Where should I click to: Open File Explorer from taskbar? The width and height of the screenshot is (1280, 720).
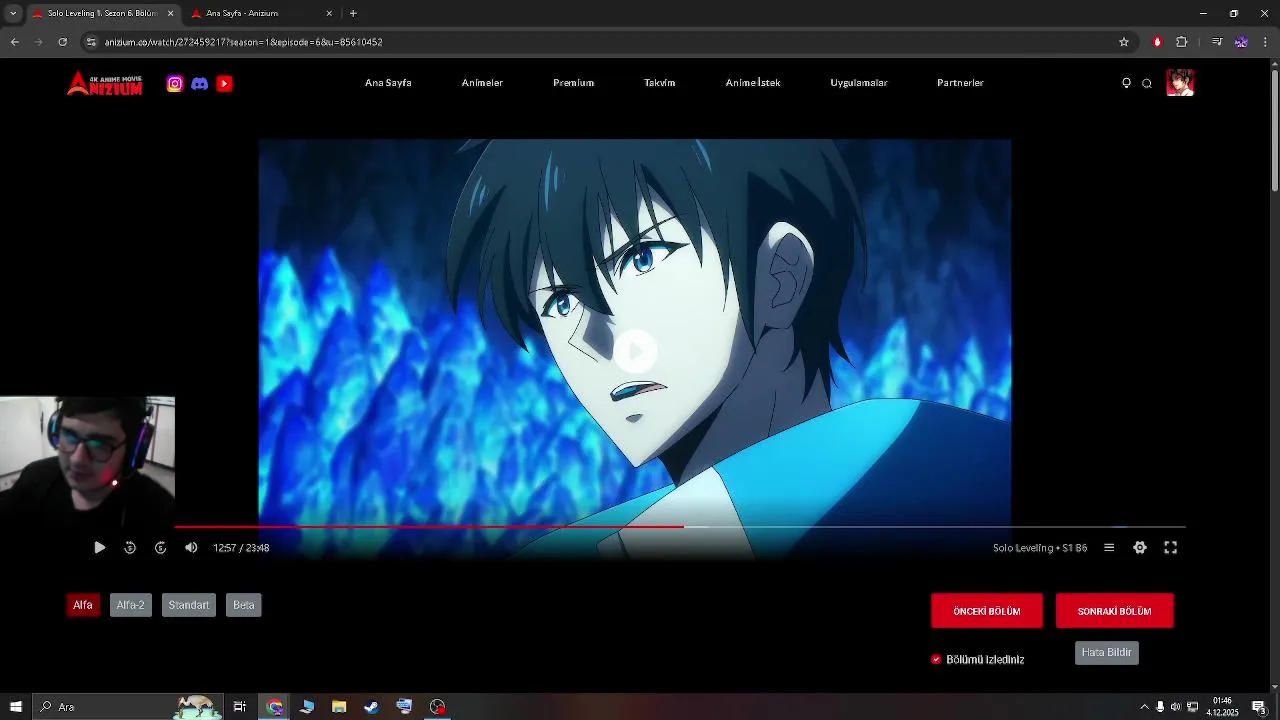[339, 707]
